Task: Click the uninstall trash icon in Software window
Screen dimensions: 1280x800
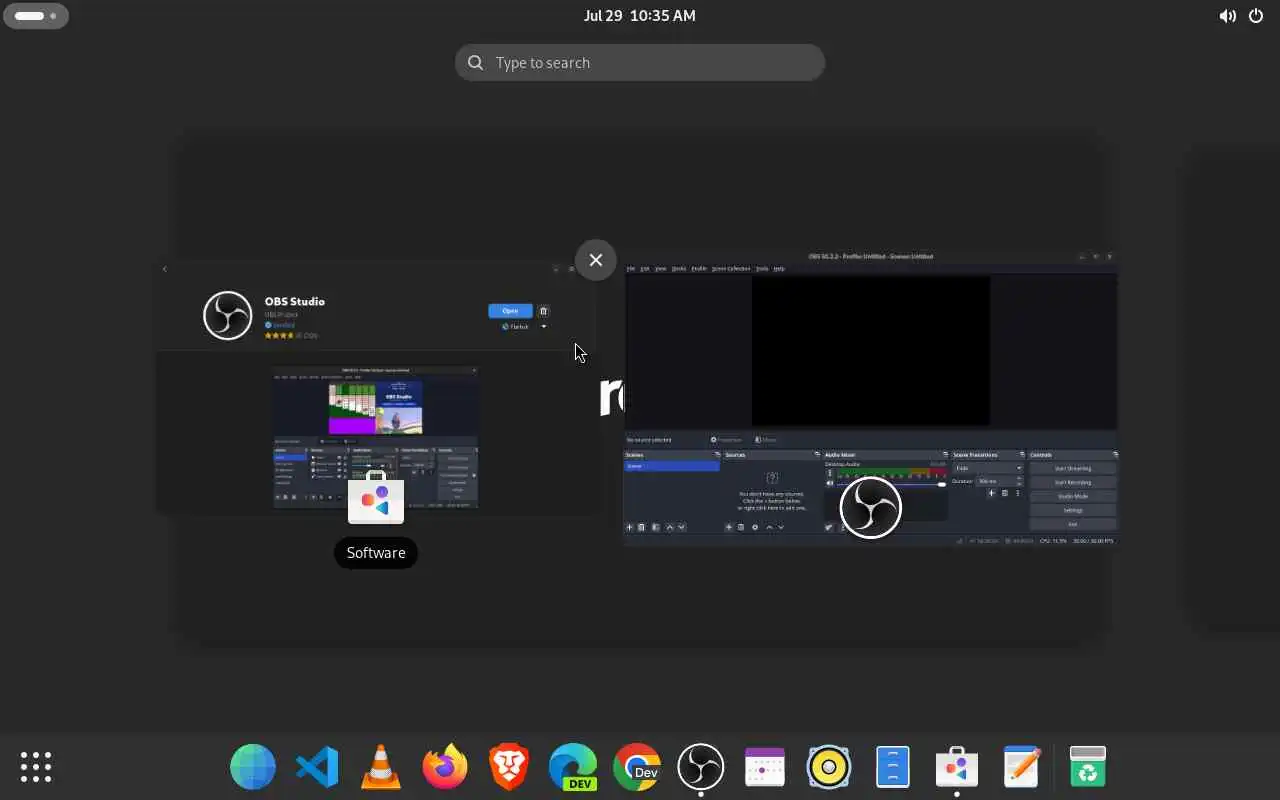Action: pos(544,311)
